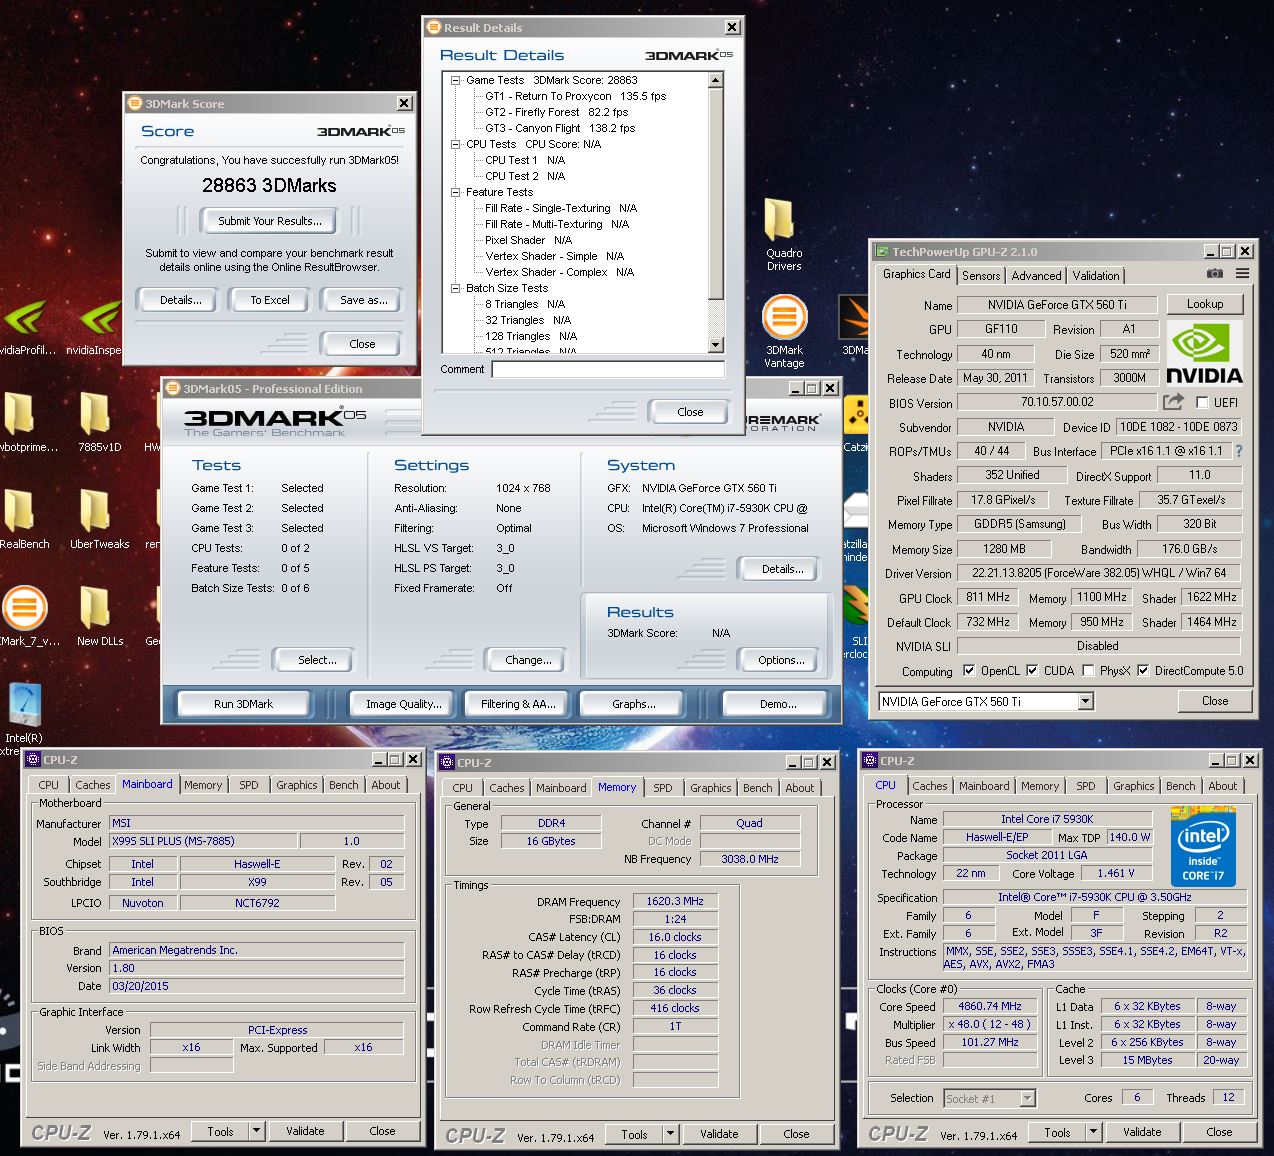This screenshot has width=1274, height=1156.
Task: Click GPU-Z title bar icon
Action: [x=882, y=252]
